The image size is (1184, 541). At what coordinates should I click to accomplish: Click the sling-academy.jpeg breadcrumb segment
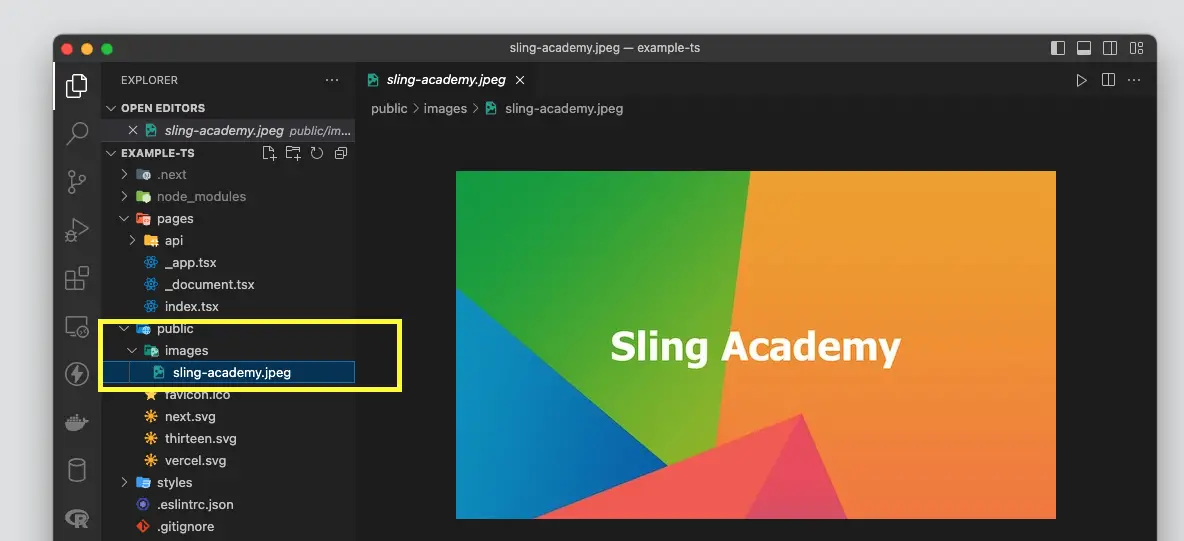point(563,109)
